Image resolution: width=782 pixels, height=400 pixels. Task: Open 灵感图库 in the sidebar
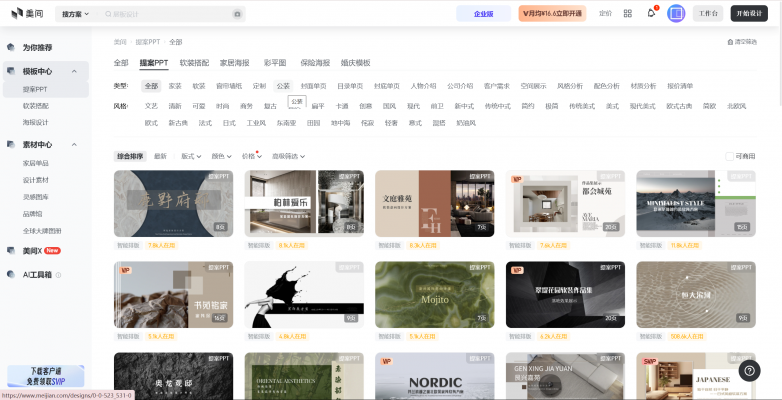pos(35,197)
